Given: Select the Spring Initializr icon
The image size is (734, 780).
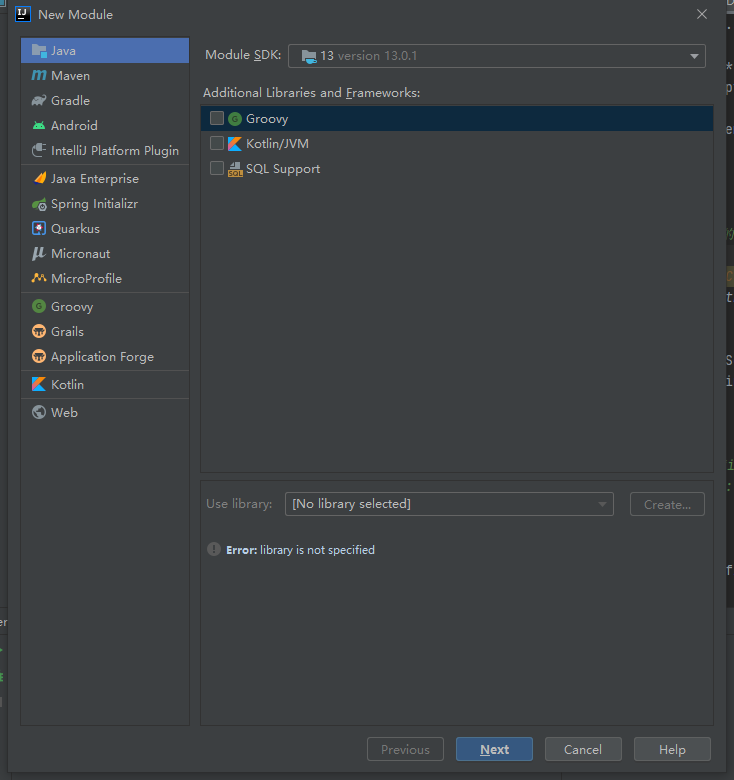Looking at the screenshot, I should coord(39,203).
